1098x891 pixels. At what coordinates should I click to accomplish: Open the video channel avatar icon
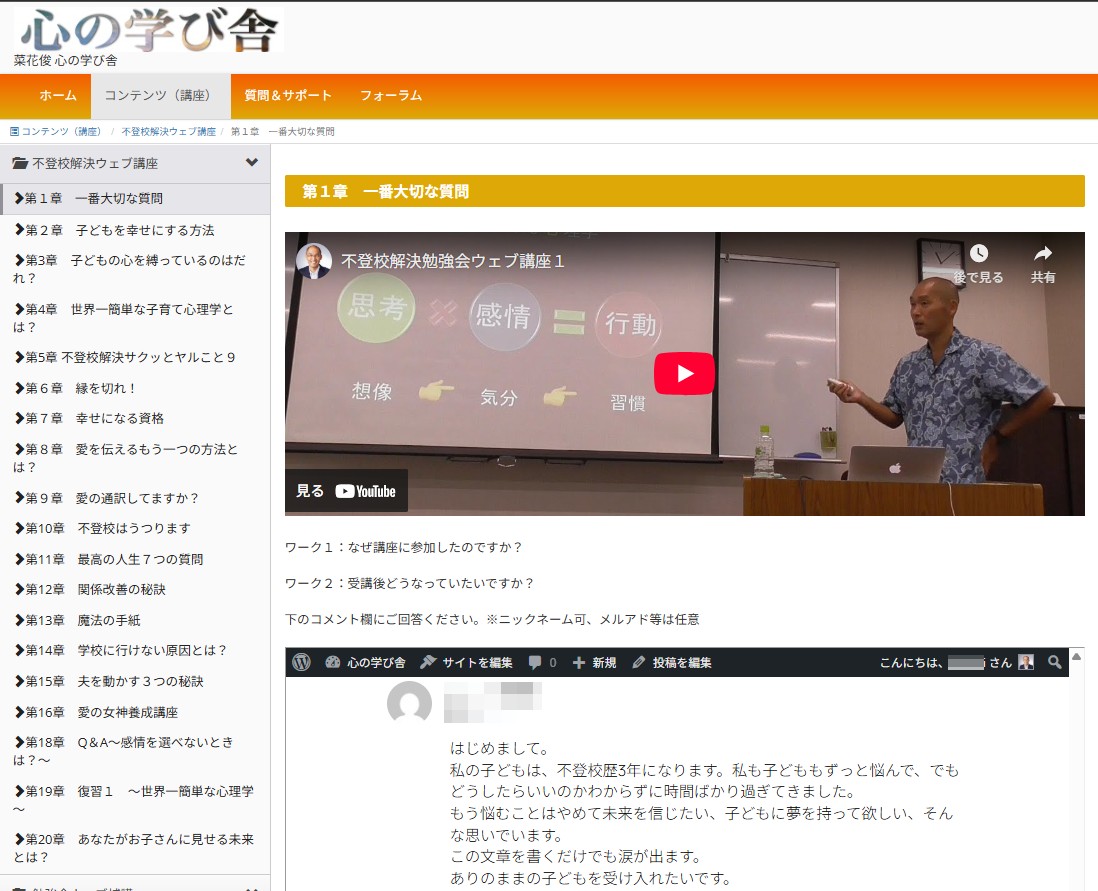[x=313, y=261]
